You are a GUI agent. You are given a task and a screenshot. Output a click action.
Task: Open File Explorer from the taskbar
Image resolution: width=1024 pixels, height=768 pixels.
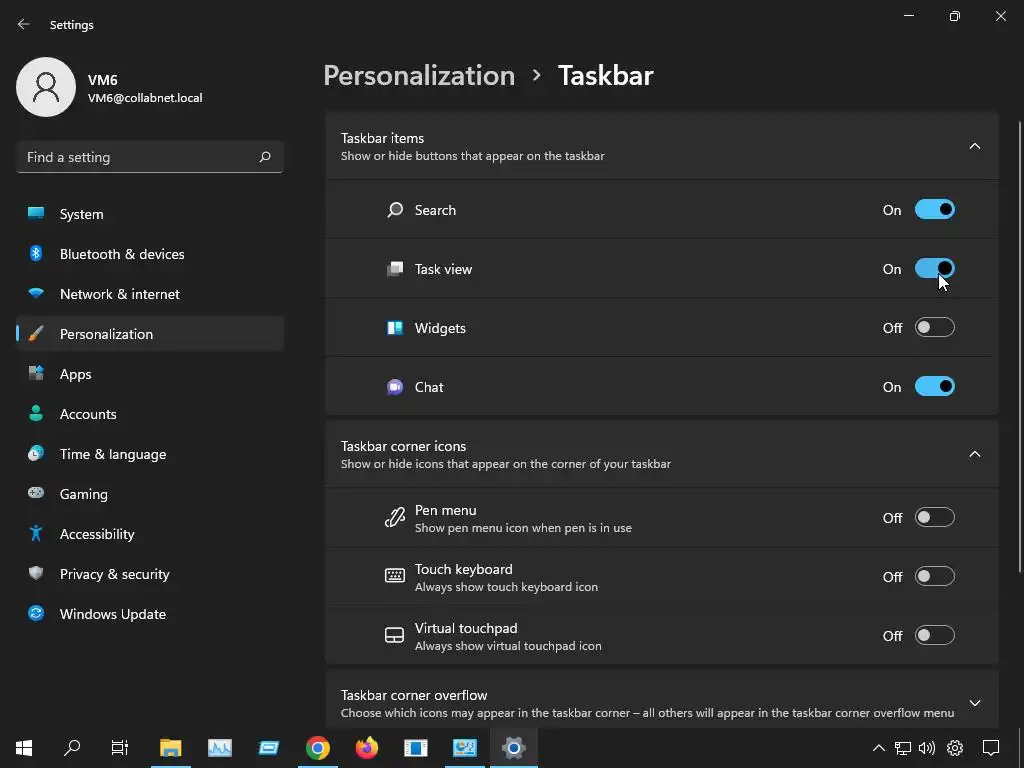click(170, 747)
